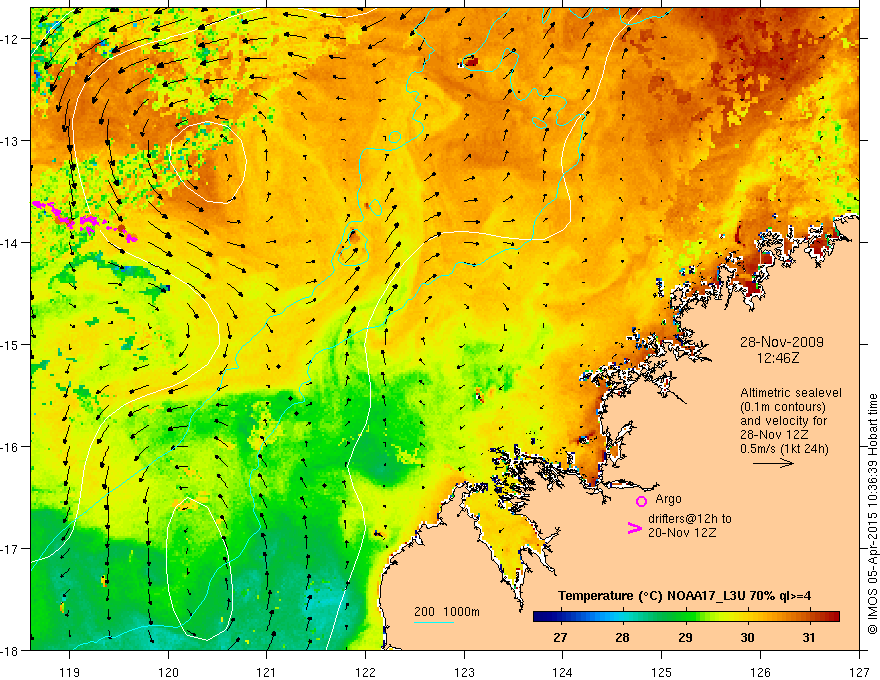880x680 pixels.
Task: Click the 28 colorbar tick label
Action: [622, 637]
